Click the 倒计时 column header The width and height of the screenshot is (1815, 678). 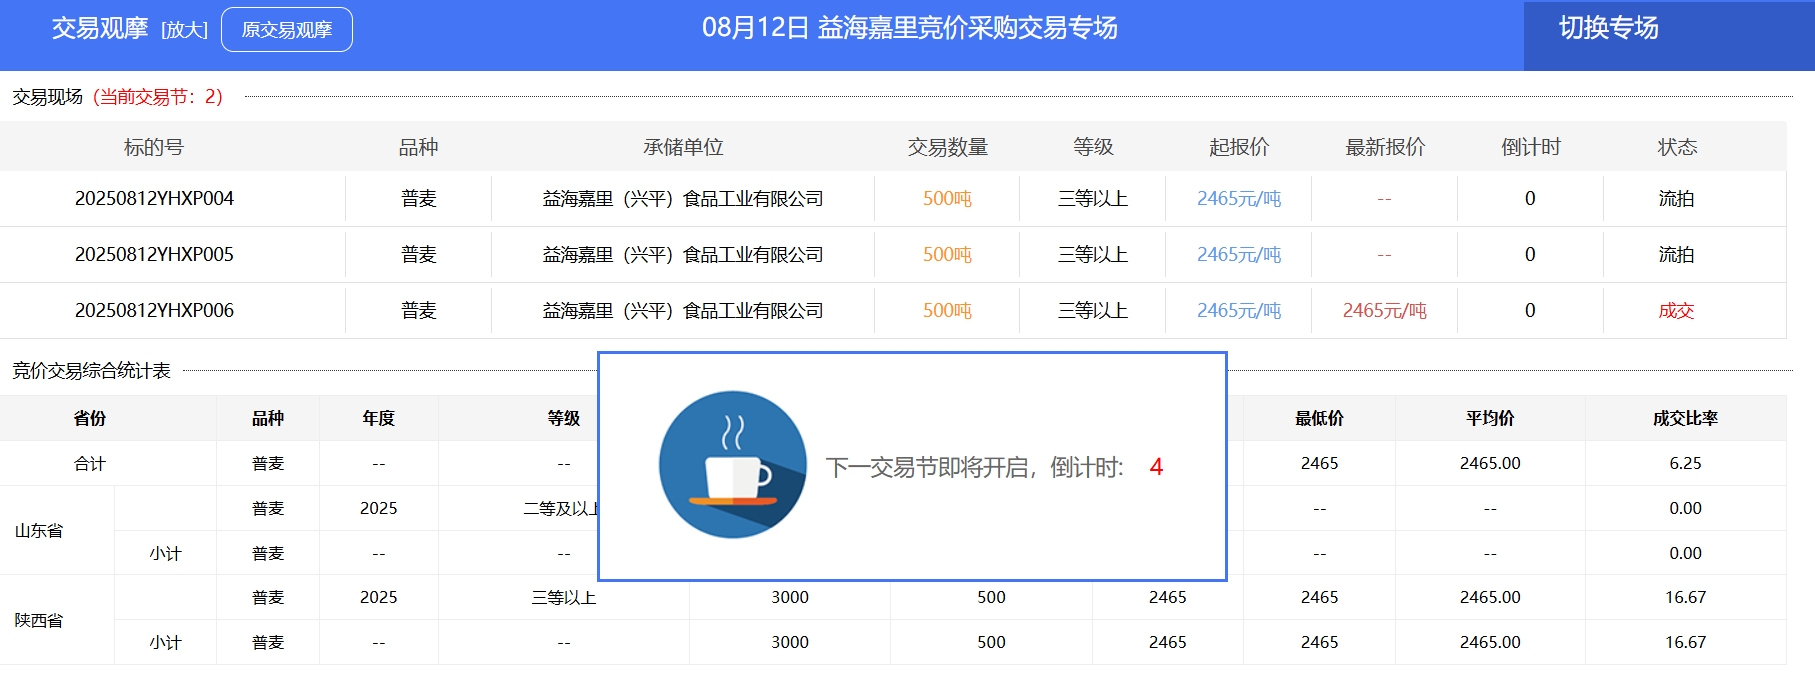[1531, 147]
